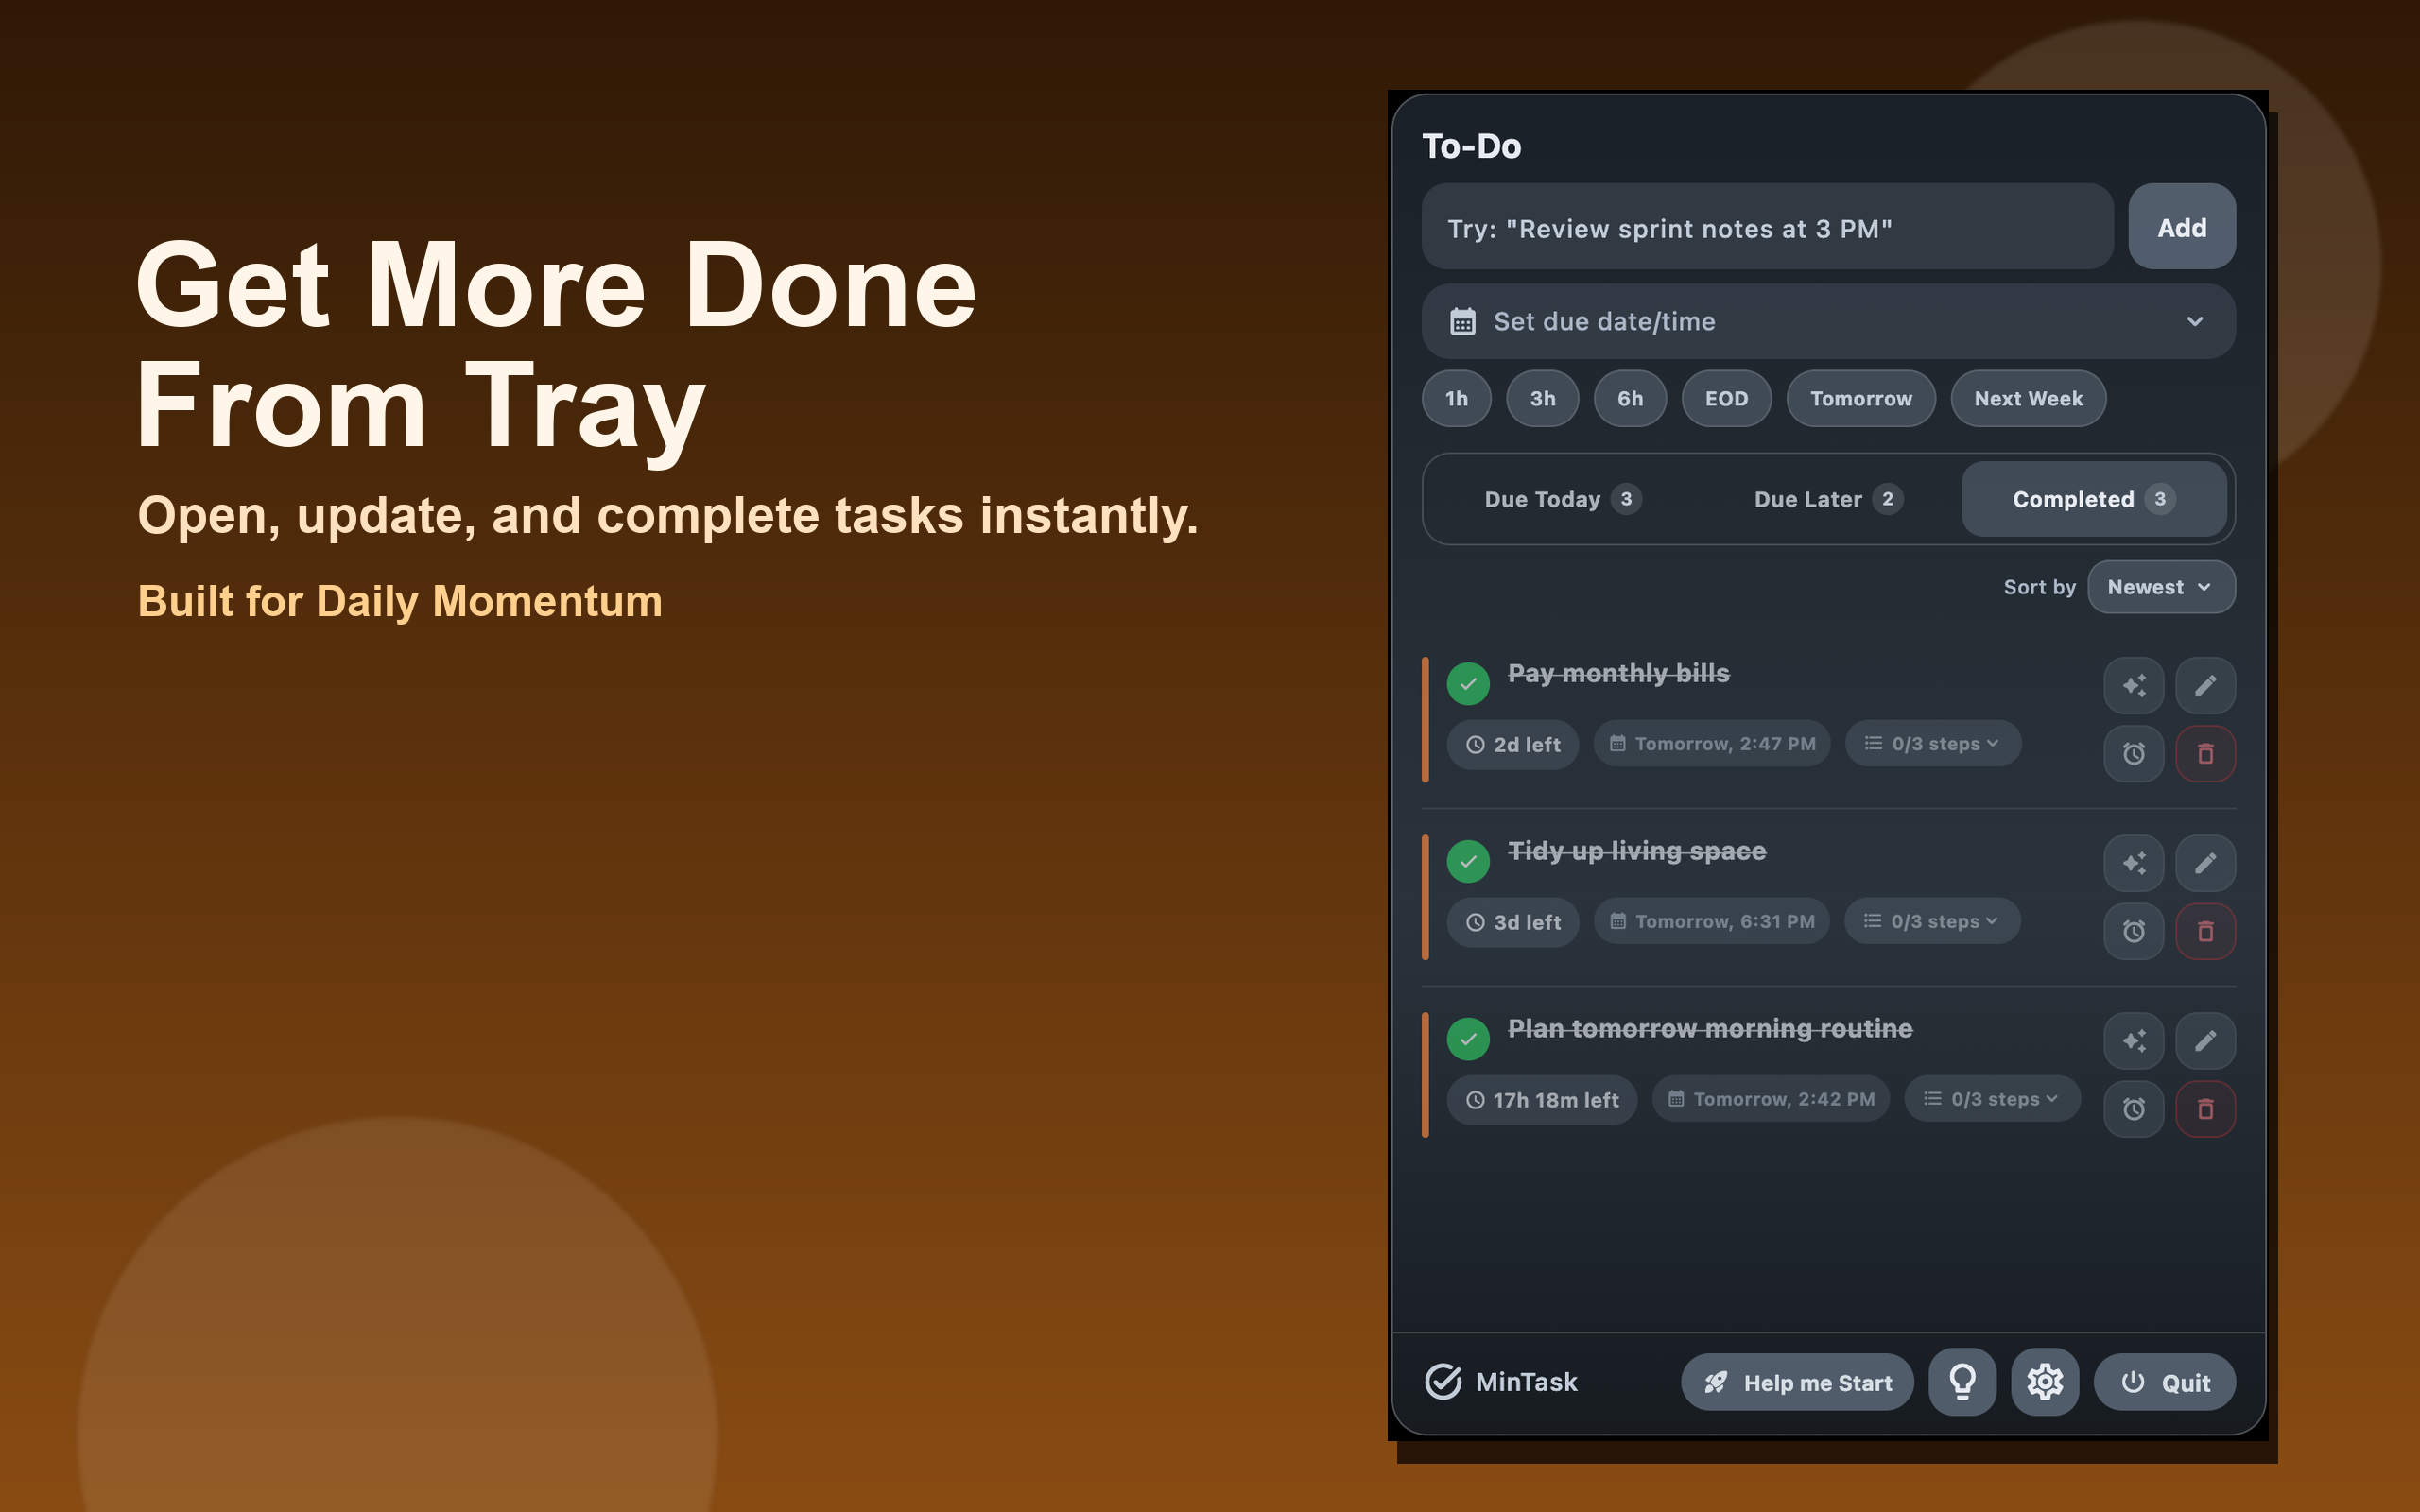Expand the Set due date/time dropdown

pos(1828,321)
